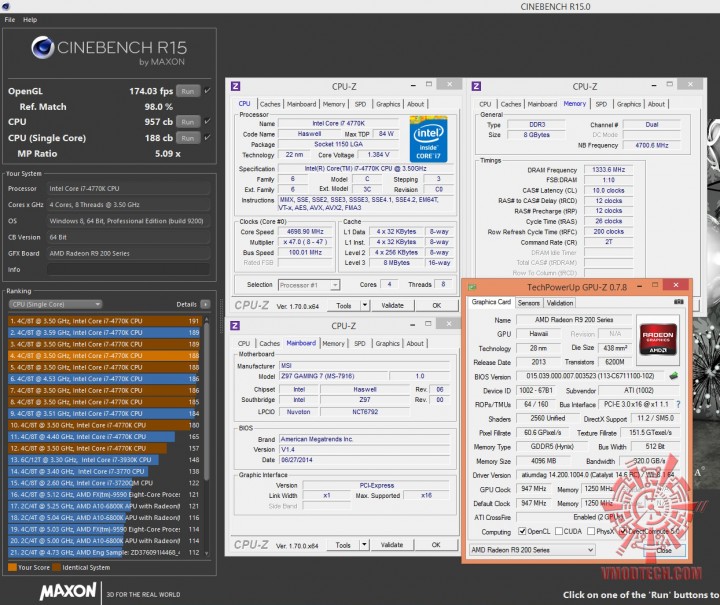Click the GPU-Z Driver Version field

597,475
